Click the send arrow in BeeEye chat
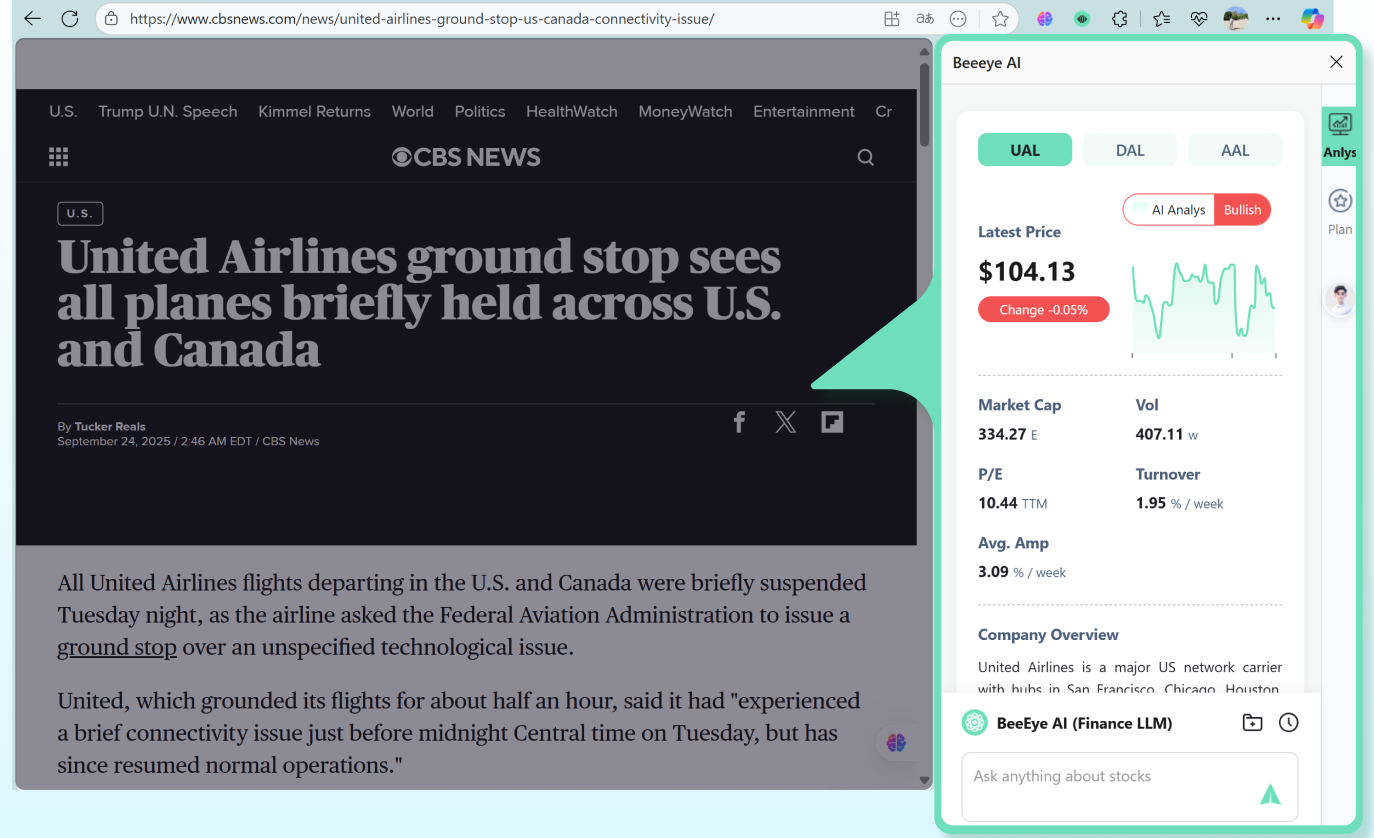This screenshot has width=1374, height=838. (1269, 795)
